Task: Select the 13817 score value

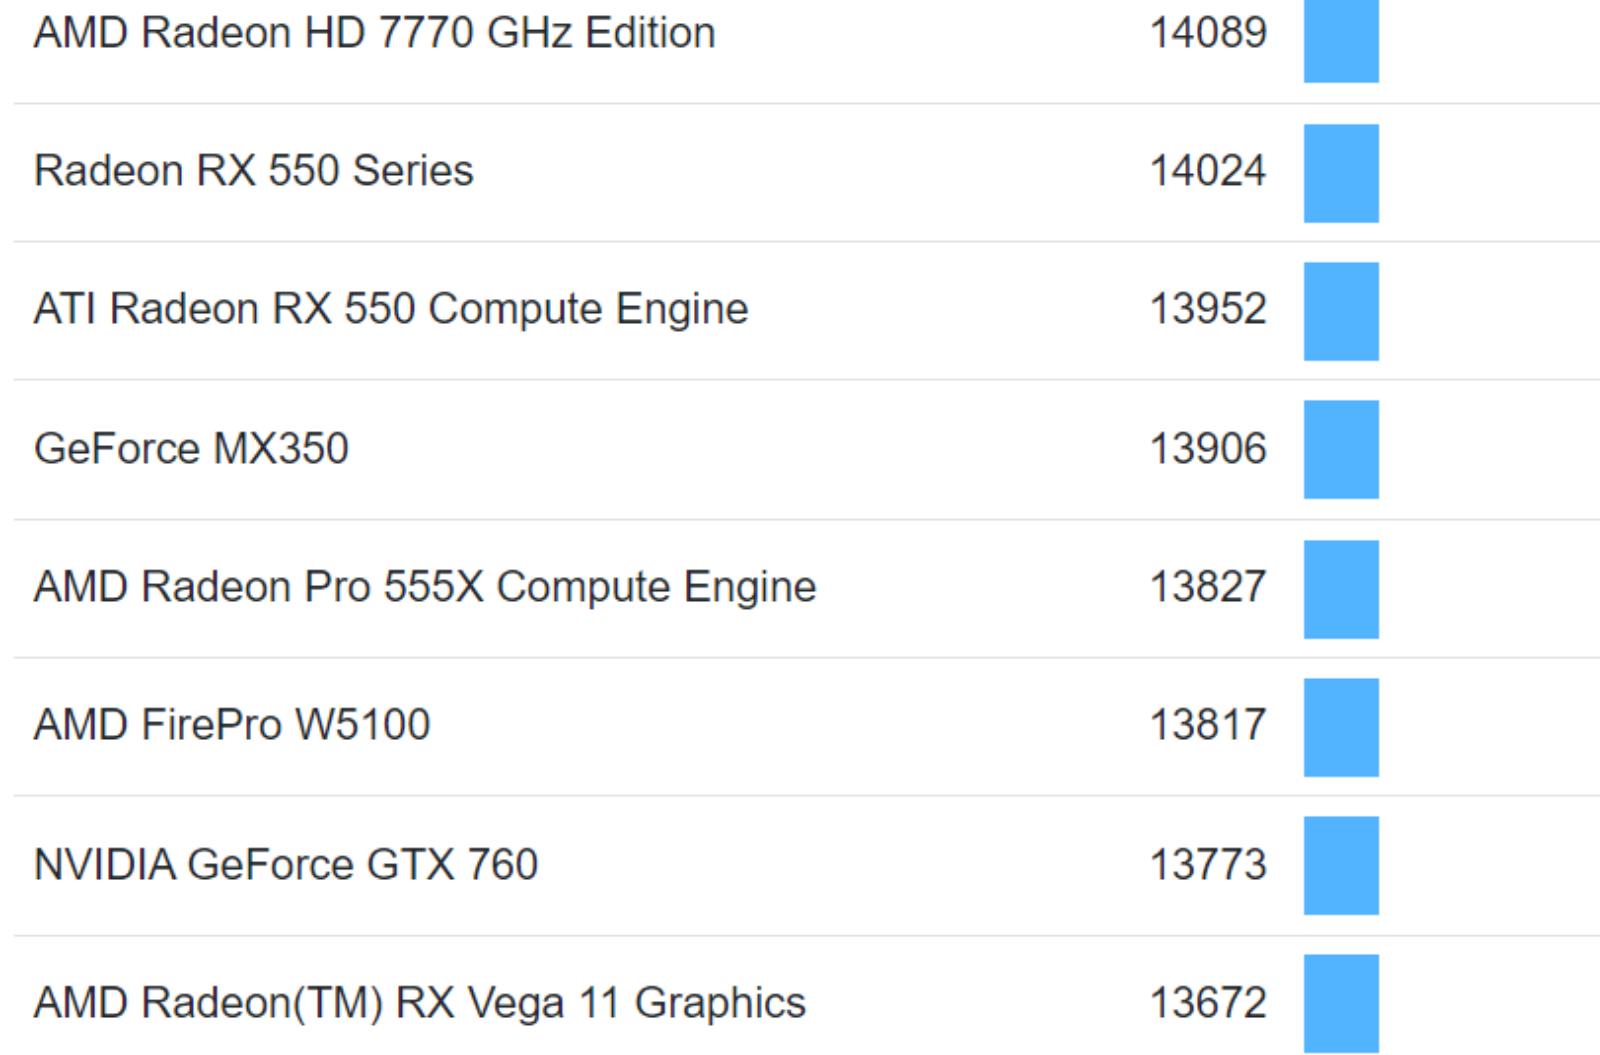Action: pyautogui.click(x=1207, y=724)
